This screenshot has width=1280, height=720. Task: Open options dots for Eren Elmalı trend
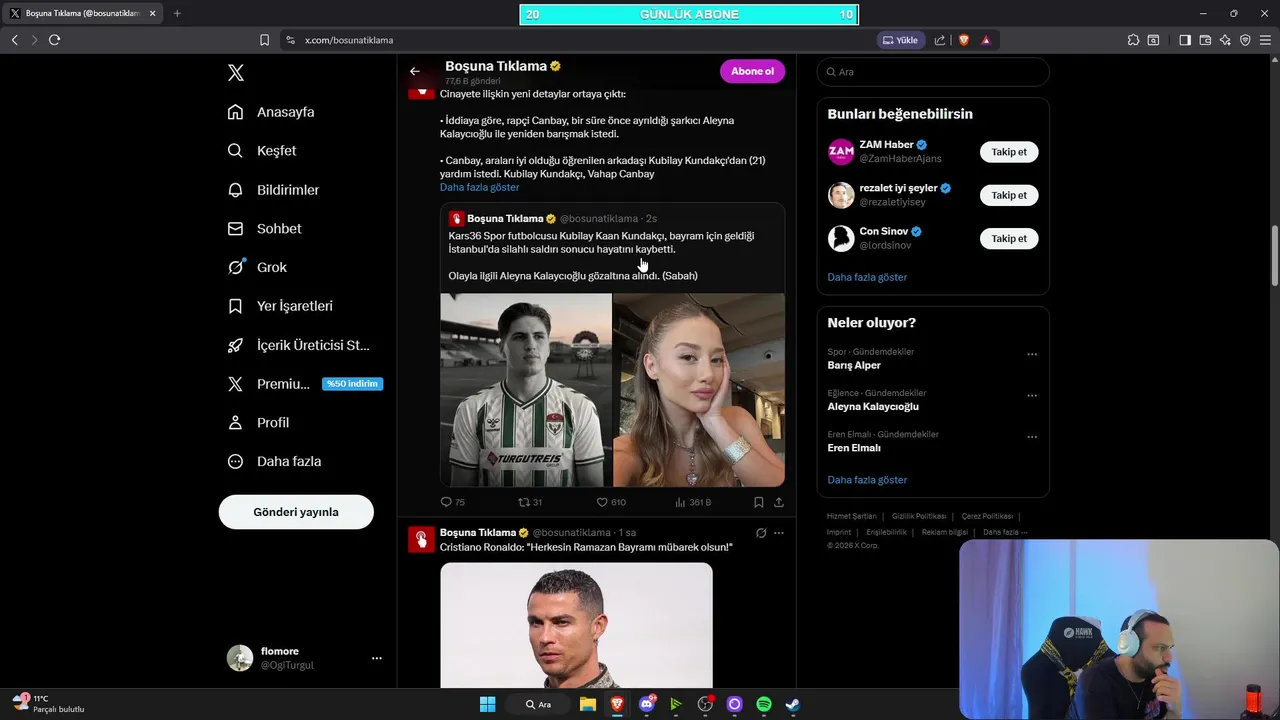click(1032, 437)
